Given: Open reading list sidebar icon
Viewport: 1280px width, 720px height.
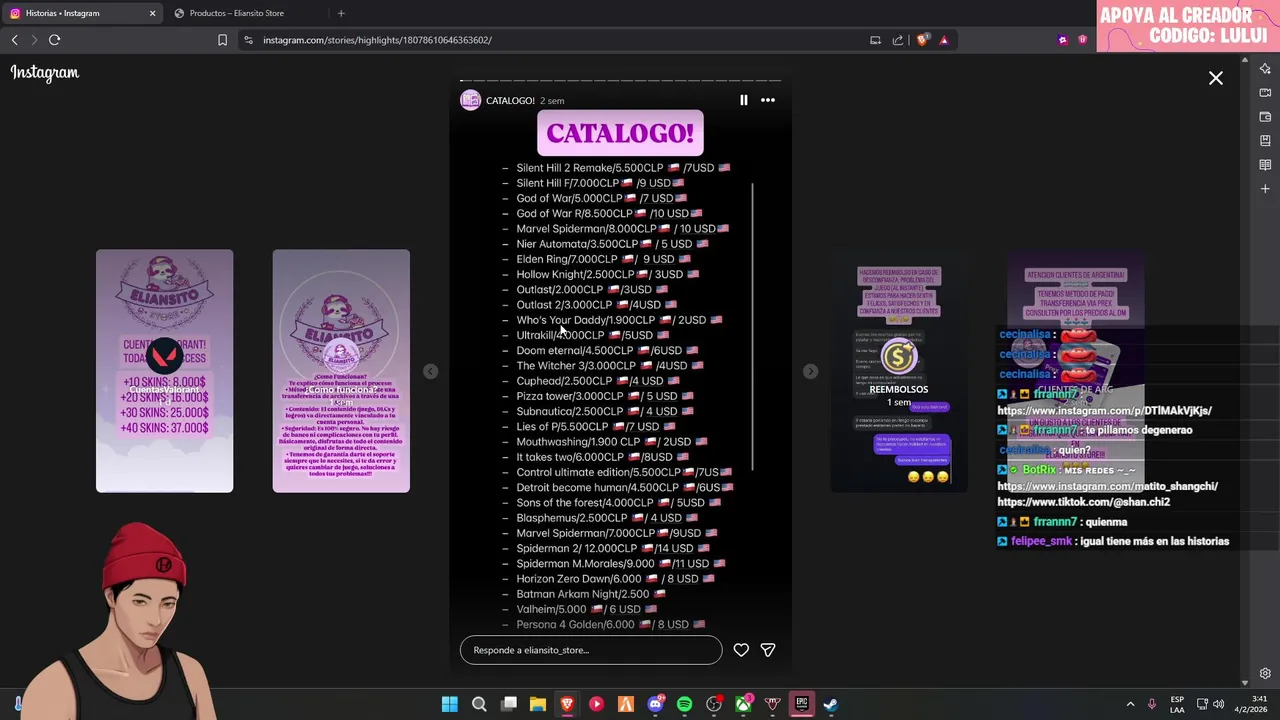Looking at the screenshot, I should pos(1265,165).
